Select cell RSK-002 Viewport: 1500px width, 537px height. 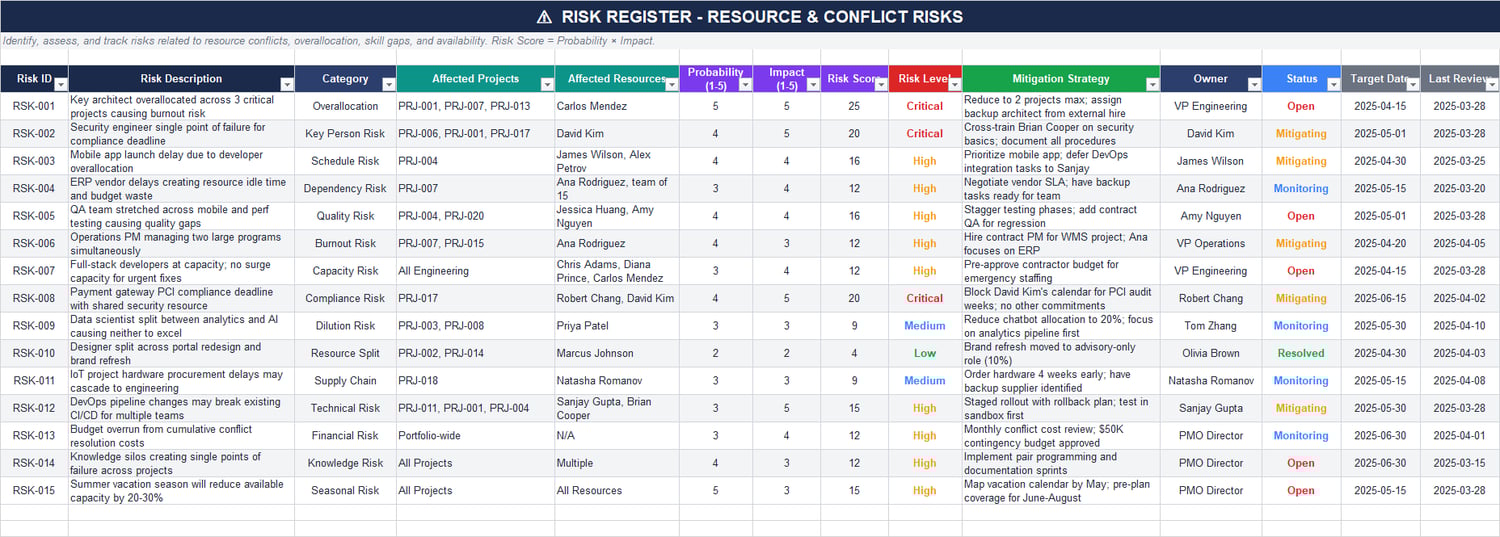click(x=34, y=134)
